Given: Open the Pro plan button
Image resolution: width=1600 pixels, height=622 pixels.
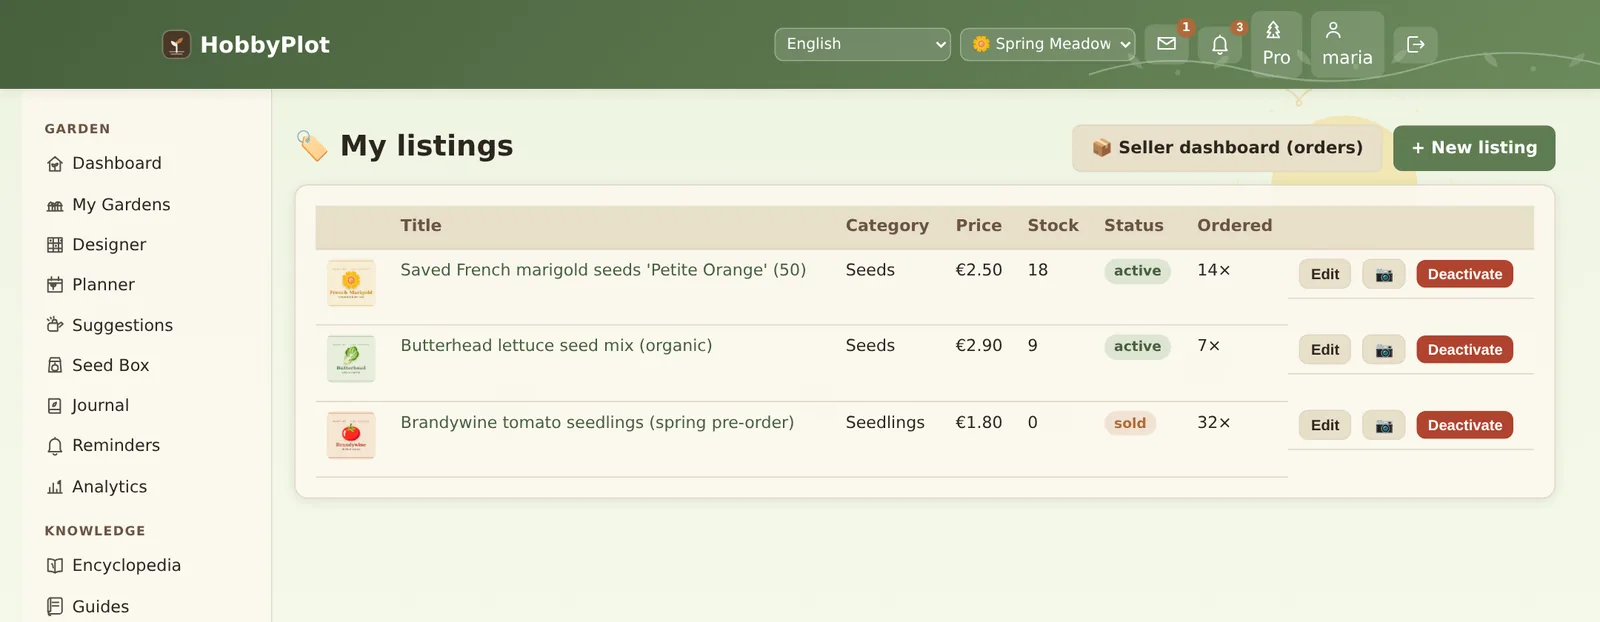Looking at the screenshot, I should 1276,44.
